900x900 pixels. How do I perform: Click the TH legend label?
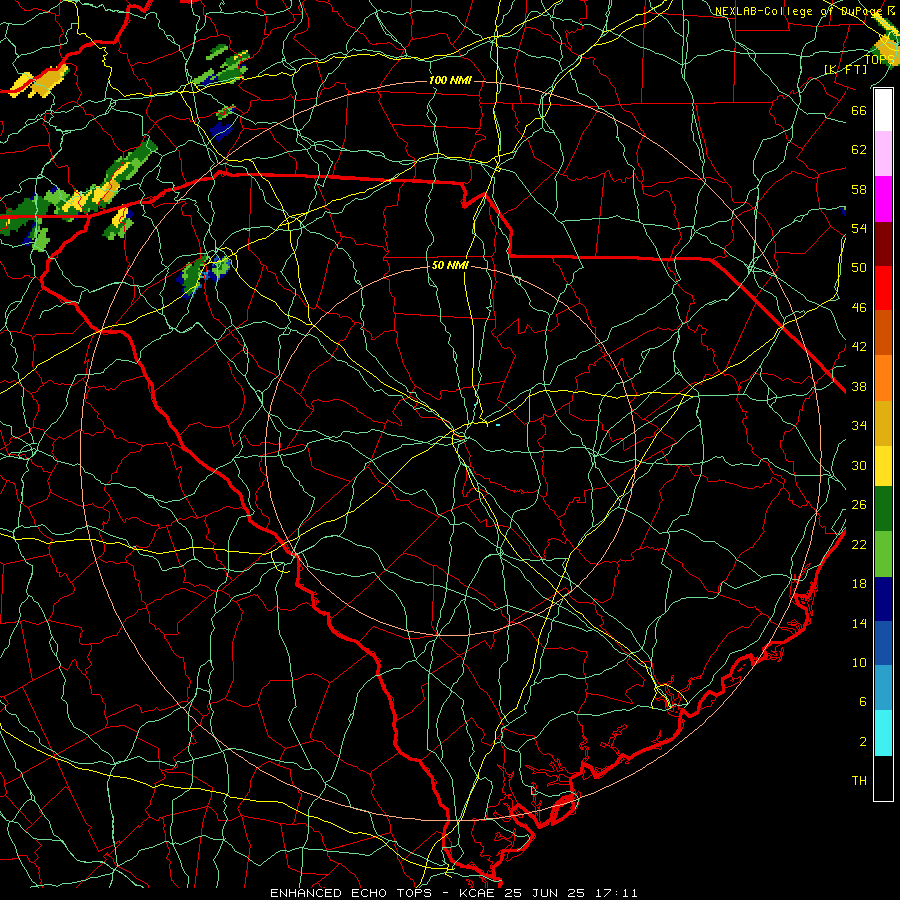coord(859,781)
